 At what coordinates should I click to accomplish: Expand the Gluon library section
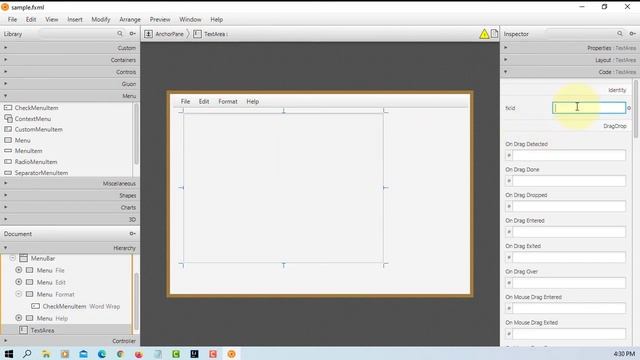click(x=70, y=84)
